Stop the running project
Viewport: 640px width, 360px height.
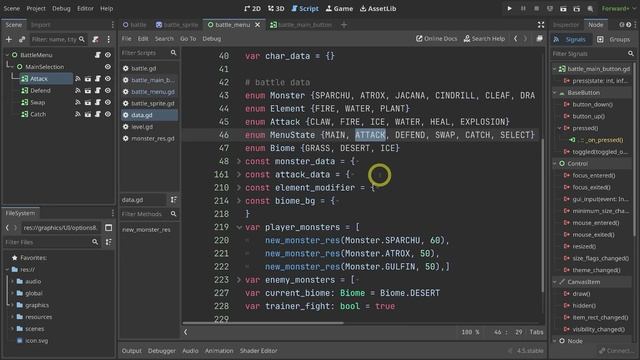[x=536, y=9]
